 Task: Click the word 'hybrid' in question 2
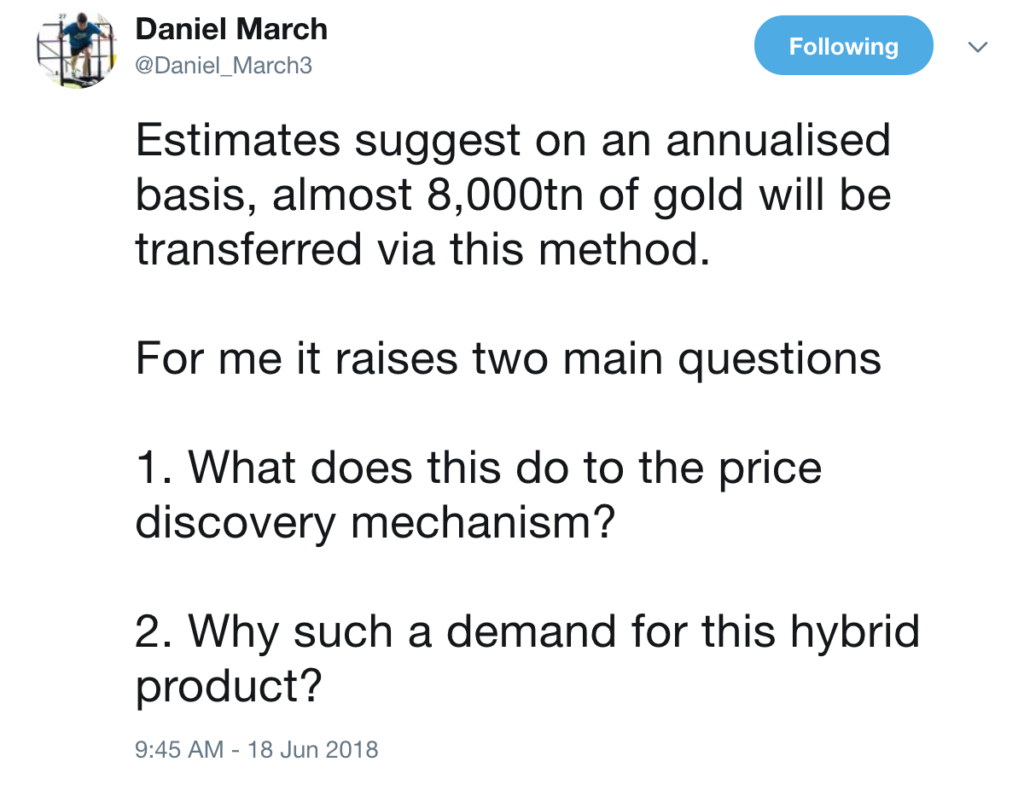[x=855, y=633]
